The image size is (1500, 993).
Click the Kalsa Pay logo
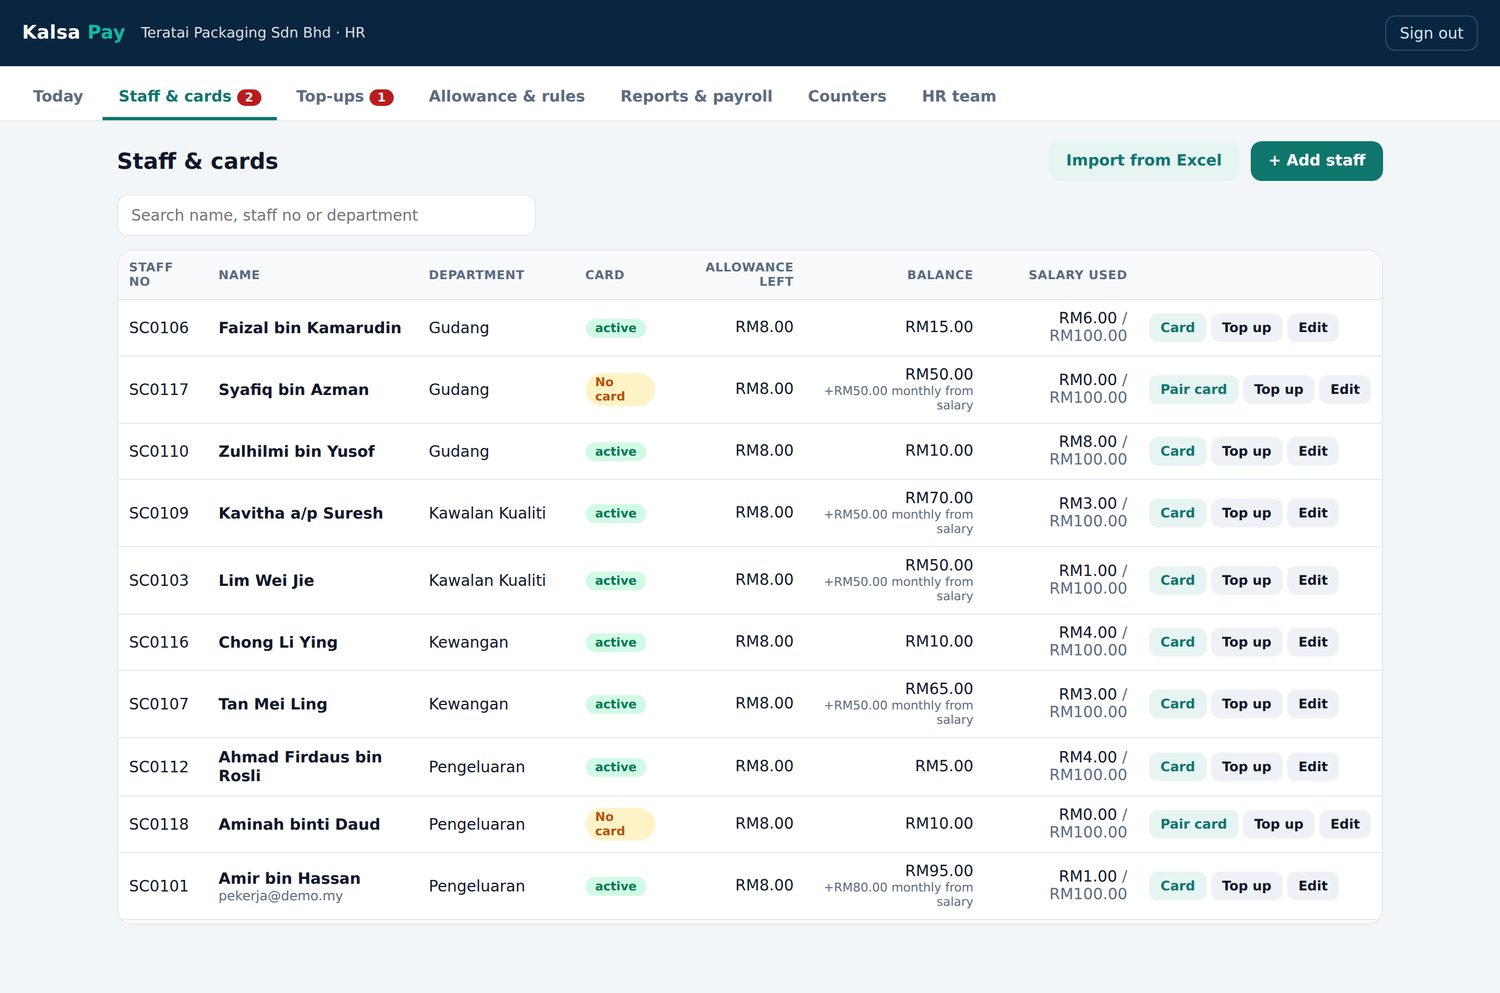coord(73,32)
